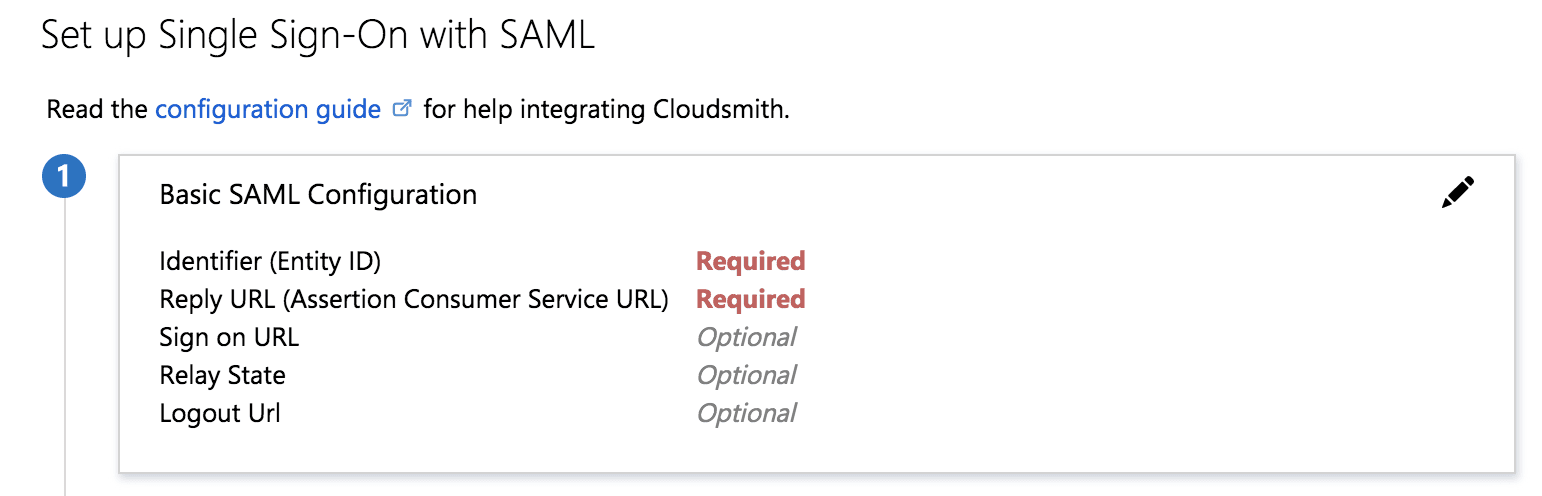Screen dimensions: 1542x496
Task: Click the Optional value for Sign on URL
Action: (x=746, y=337)
